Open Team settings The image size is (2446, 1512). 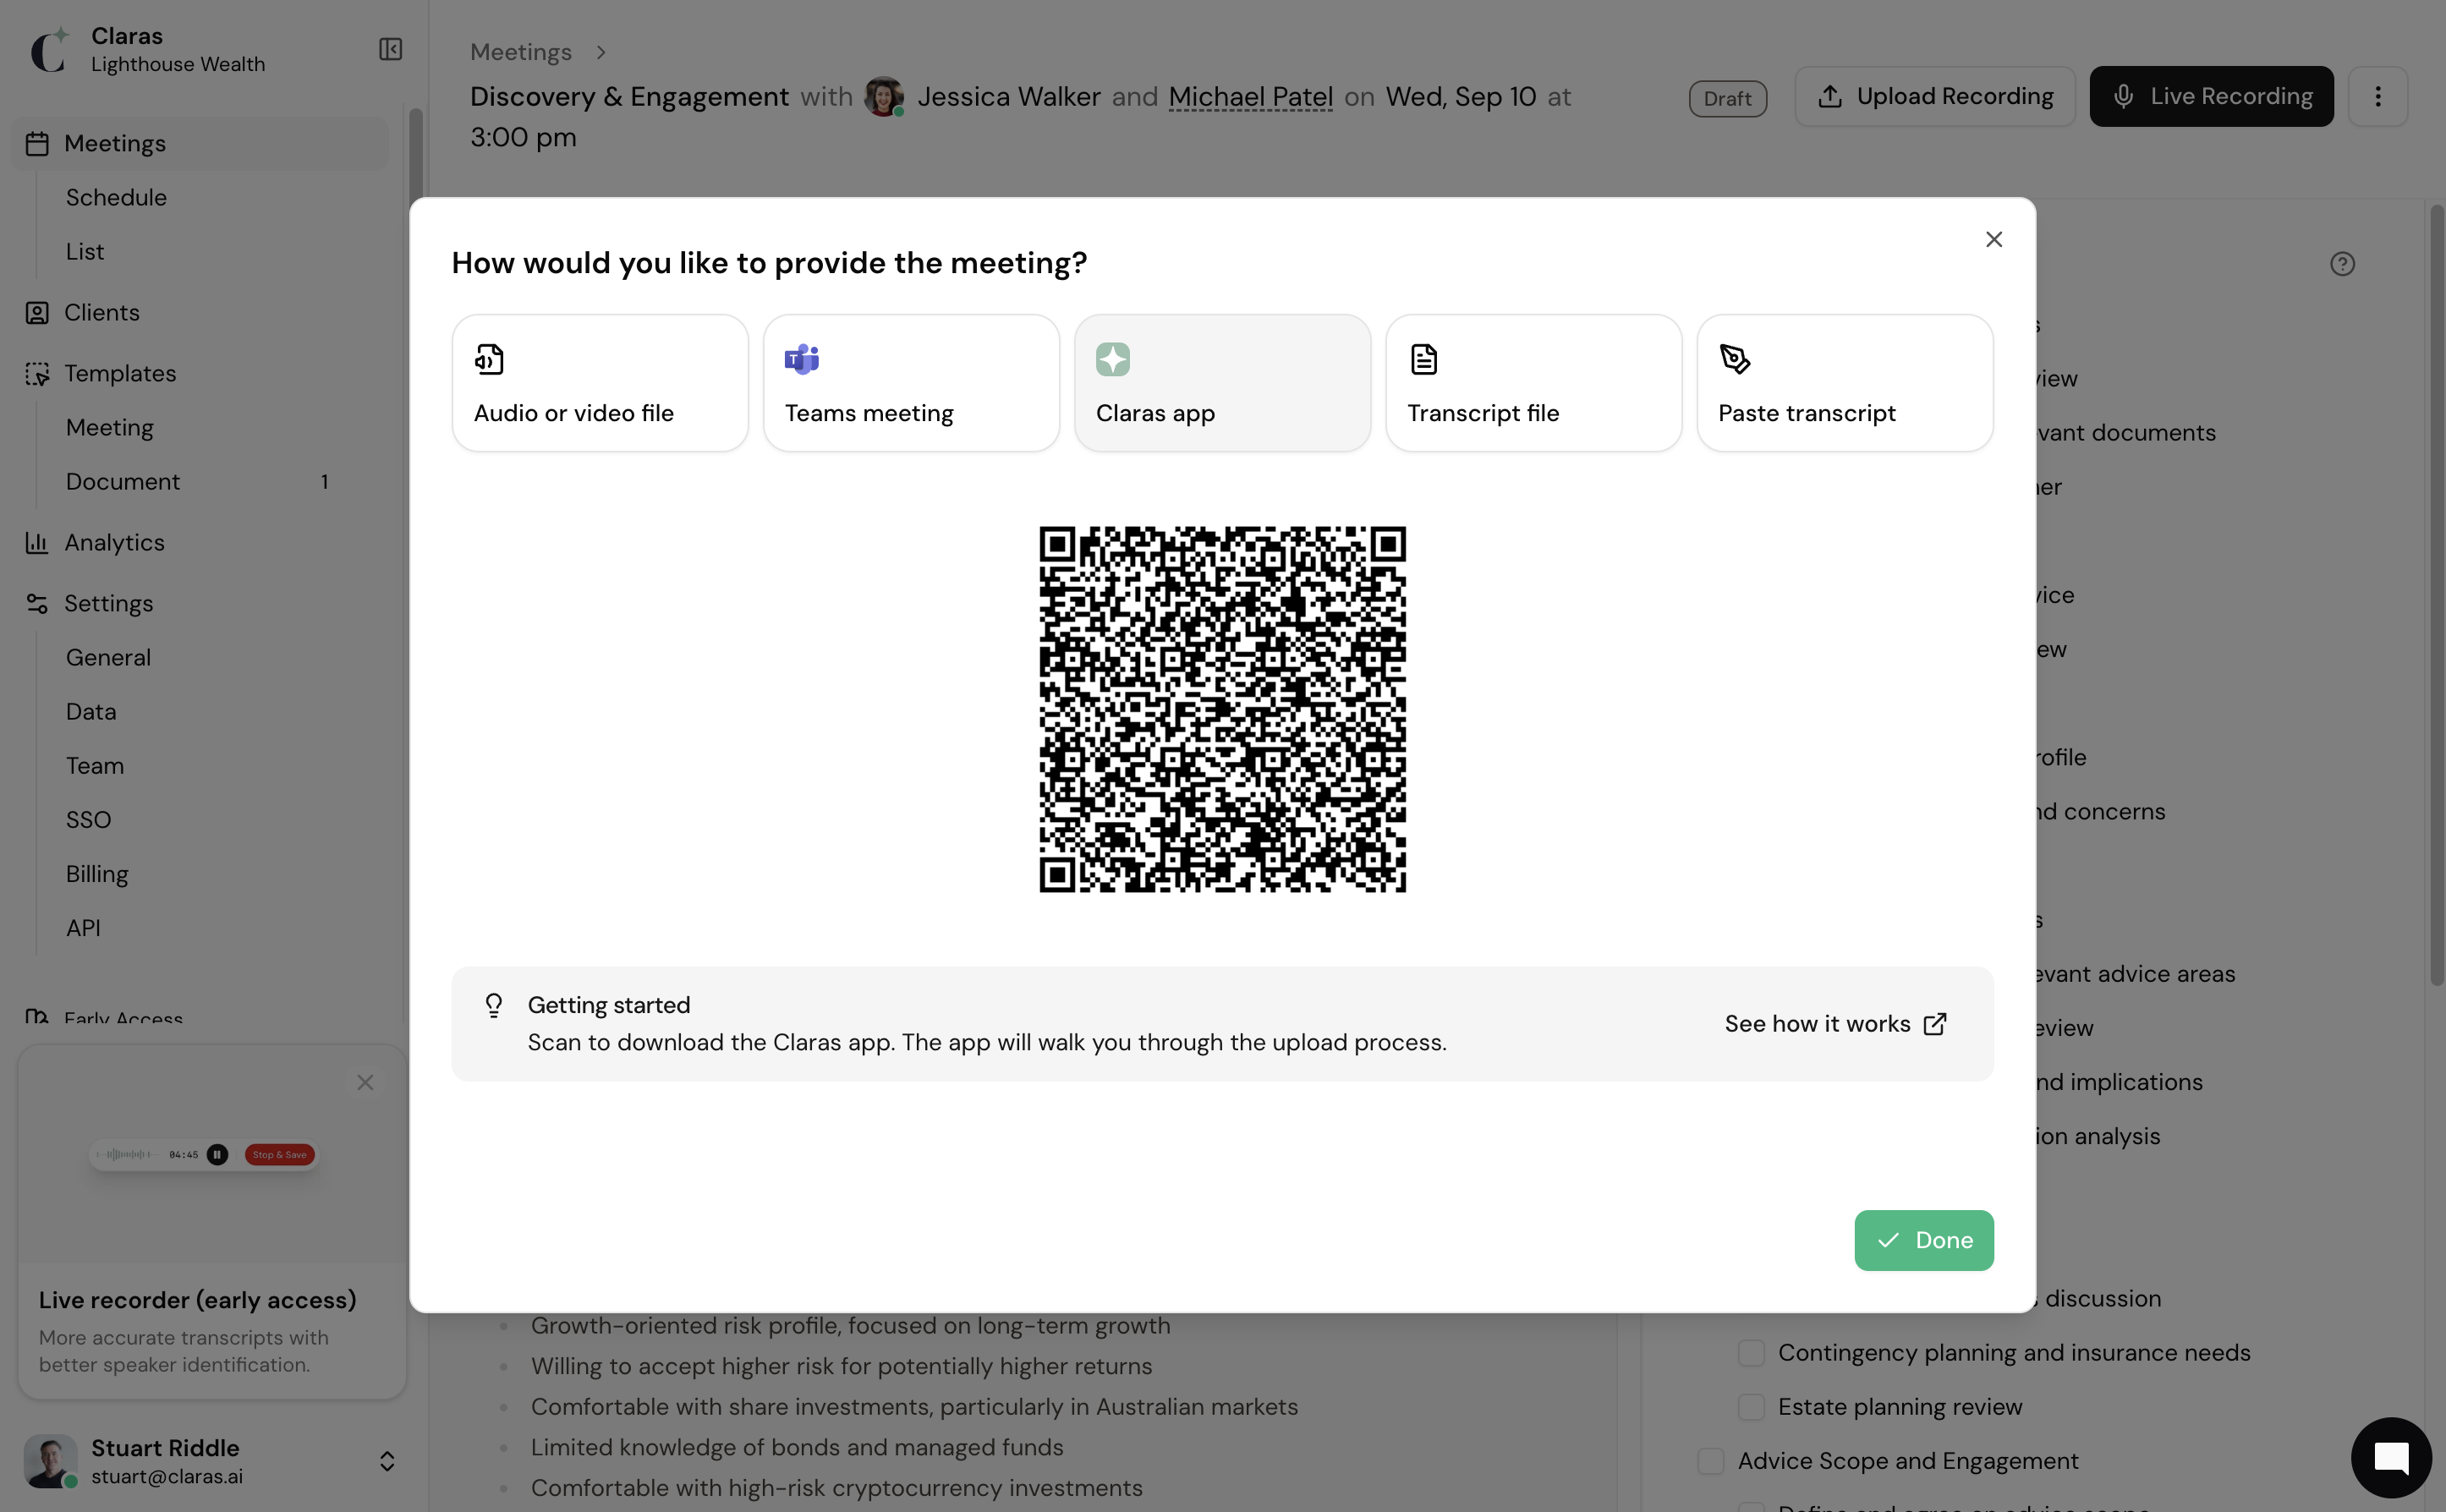click(x=95, y=766)
